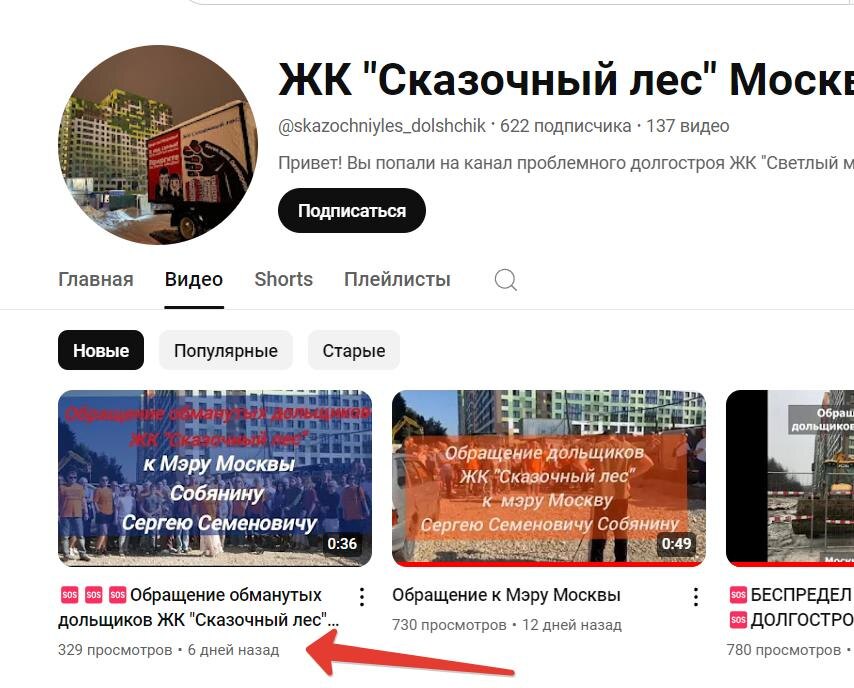Open the 0:49 video thumbnail
This screenshot has height=688, width=854.
(548, 478)
